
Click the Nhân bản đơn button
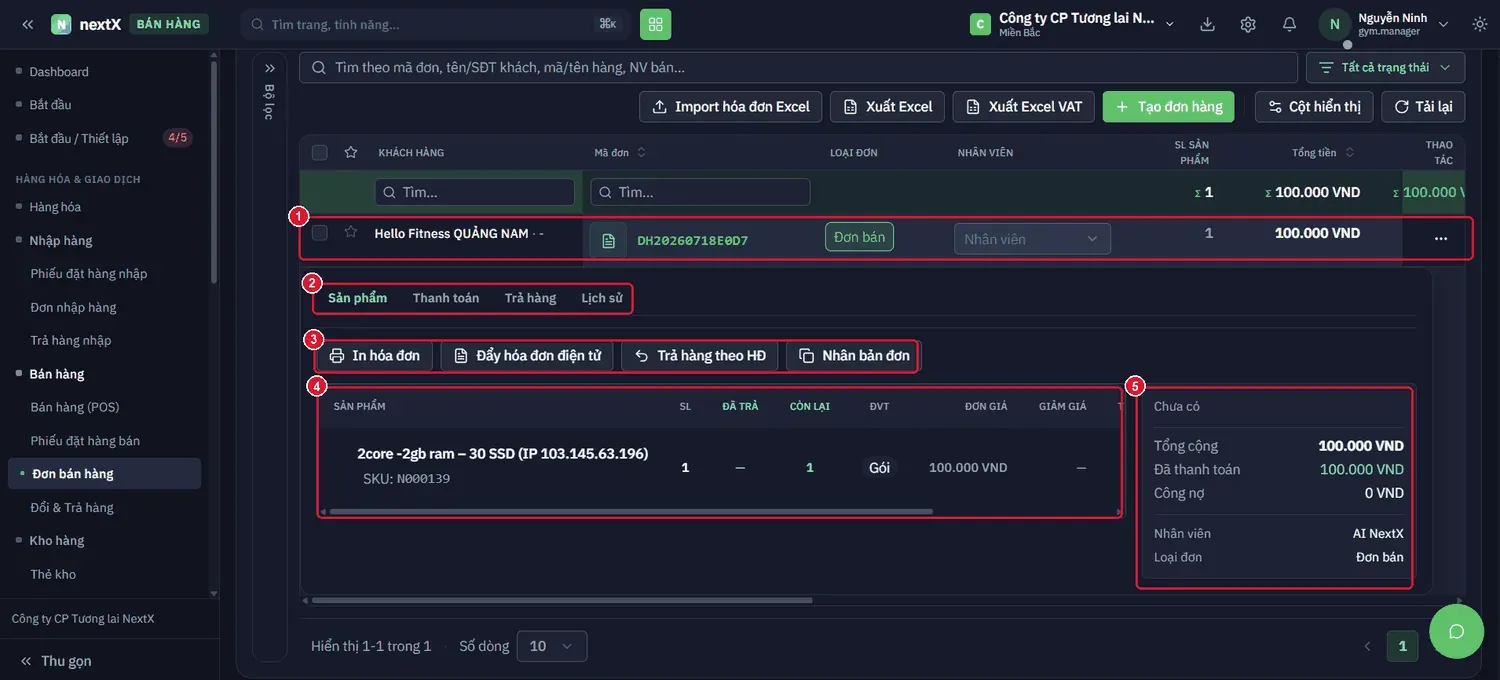pyautogui.click(x=853, y=356)
